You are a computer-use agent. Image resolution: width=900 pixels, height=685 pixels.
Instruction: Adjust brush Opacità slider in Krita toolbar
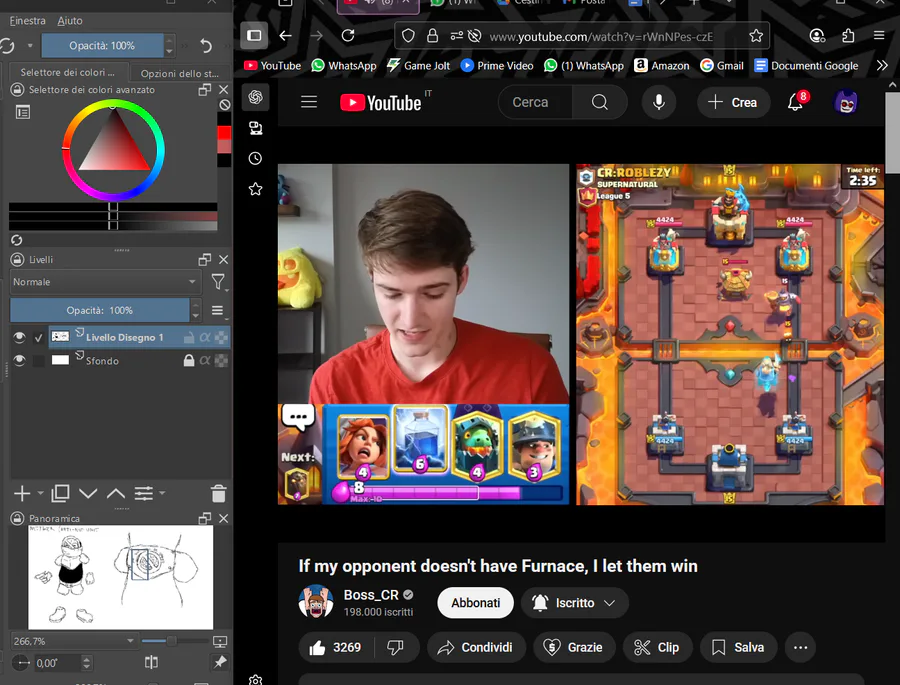102,45
